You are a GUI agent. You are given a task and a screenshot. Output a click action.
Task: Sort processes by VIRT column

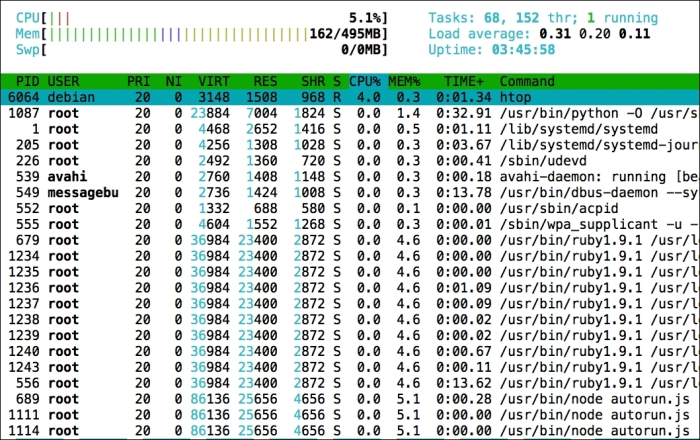coord(214,81)
